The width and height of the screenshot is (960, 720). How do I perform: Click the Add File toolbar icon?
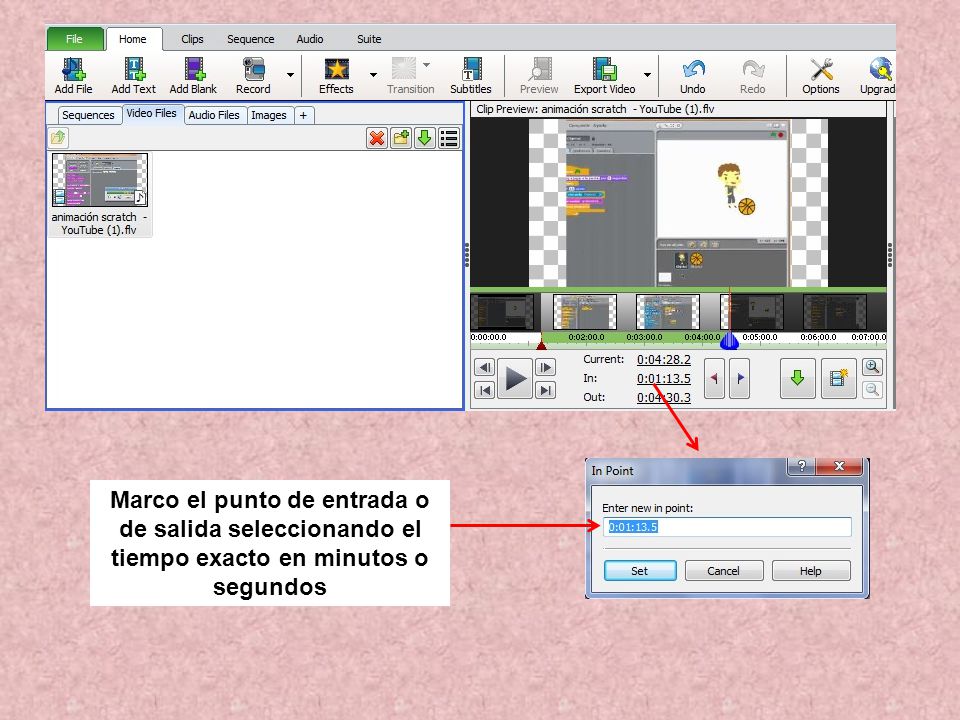click(x=73, y=69)
